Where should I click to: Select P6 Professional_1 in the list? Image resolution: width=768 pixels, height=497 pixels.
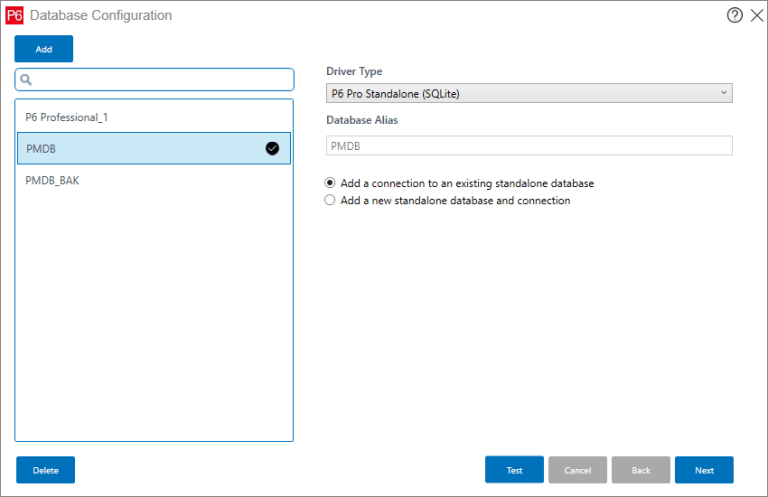coord(154,117)
